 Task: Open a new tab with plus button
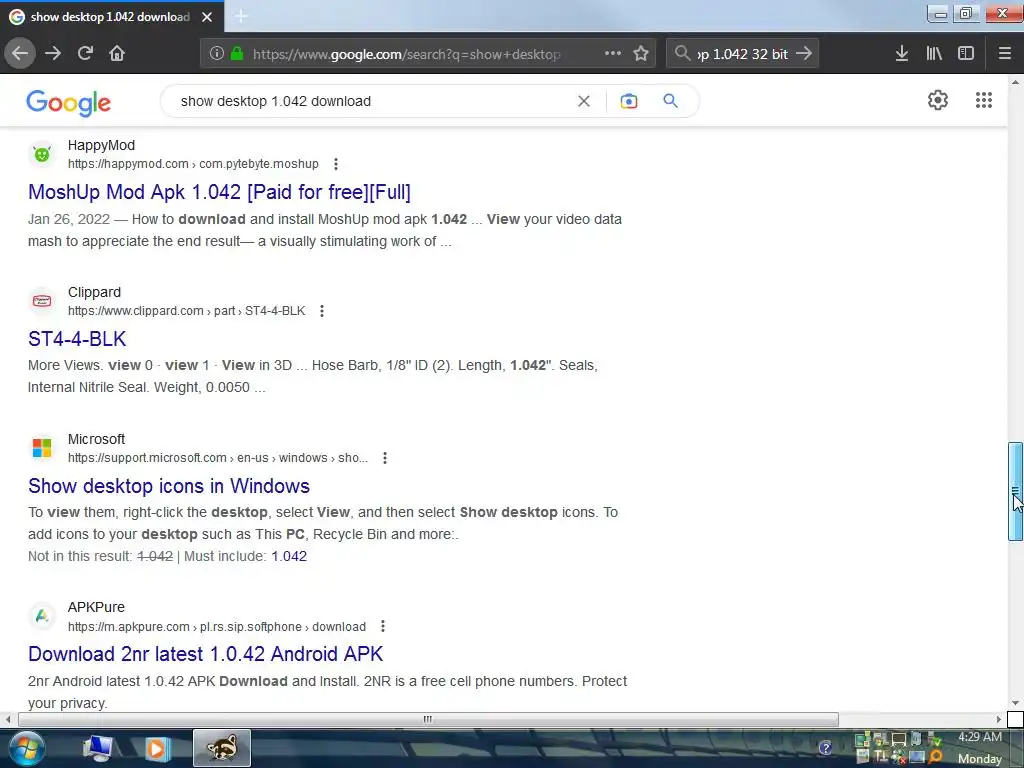click(241, 16)
